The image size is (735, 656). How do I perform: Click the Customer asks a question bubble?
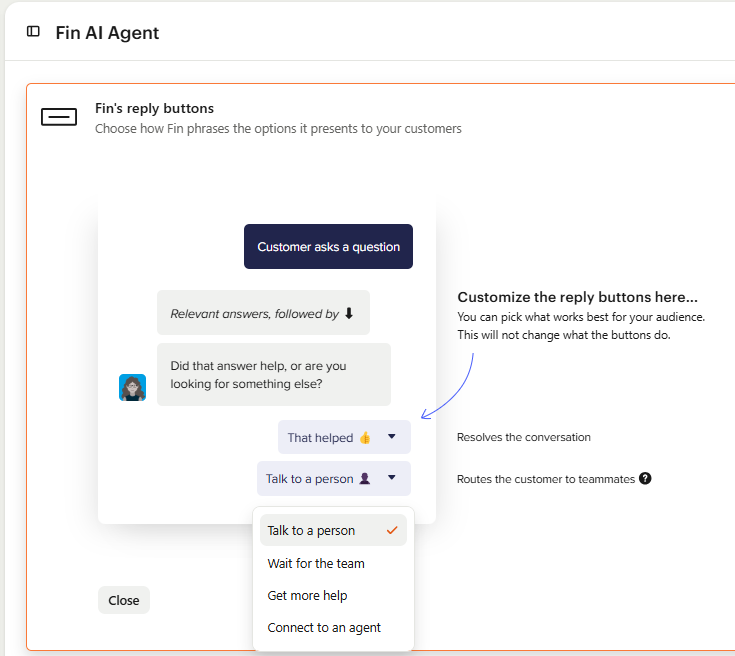[328, 247]
